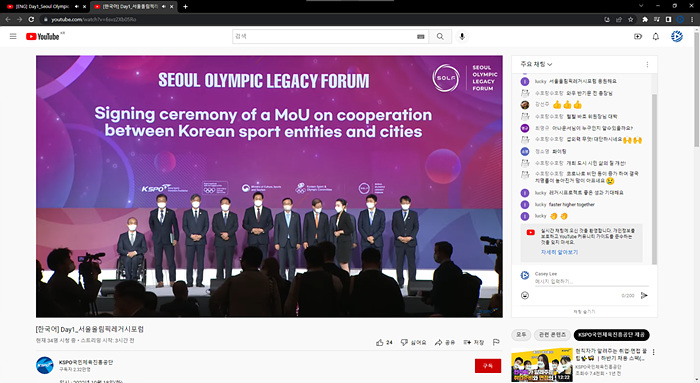Open the recommended video title
700x383 pixels.
(611, 355)
